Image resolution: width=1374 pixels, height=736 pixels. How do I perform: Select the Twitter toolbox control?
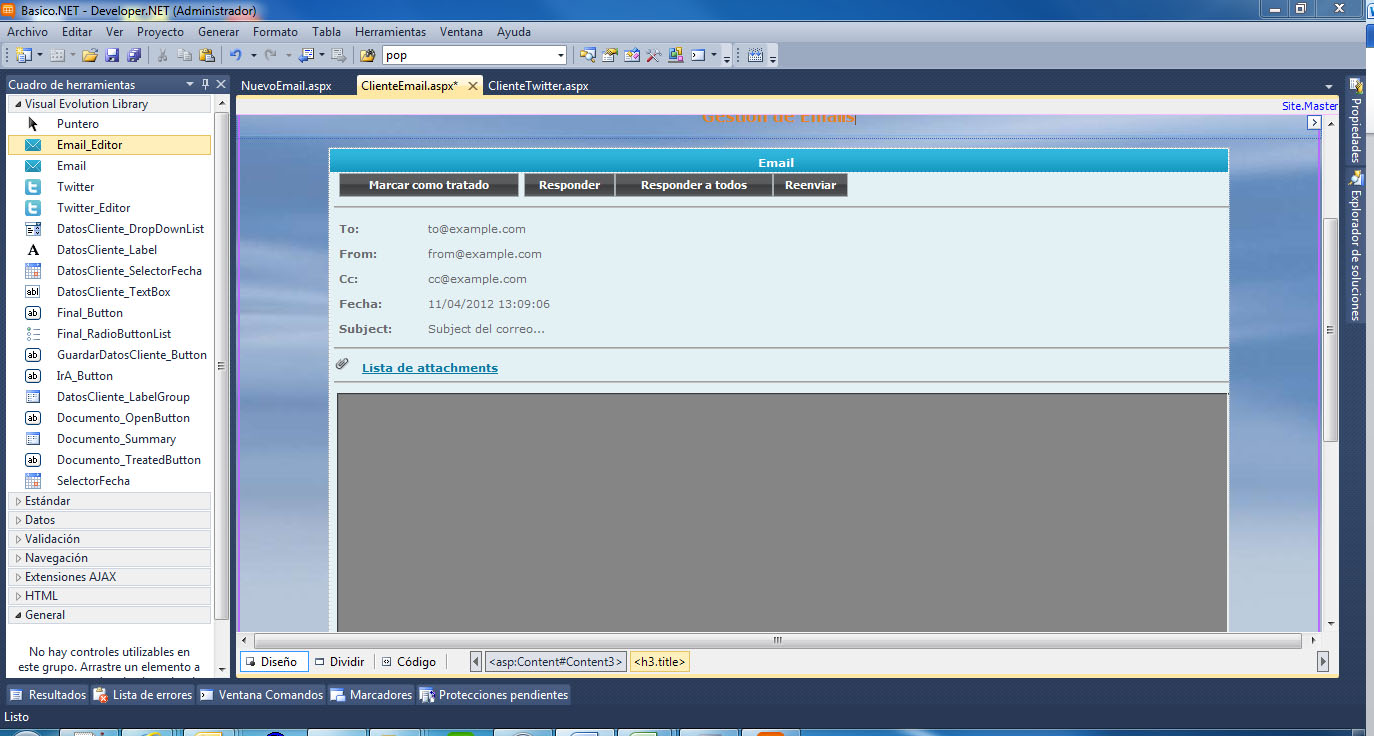pyautogui.click(x=109, y=187)
